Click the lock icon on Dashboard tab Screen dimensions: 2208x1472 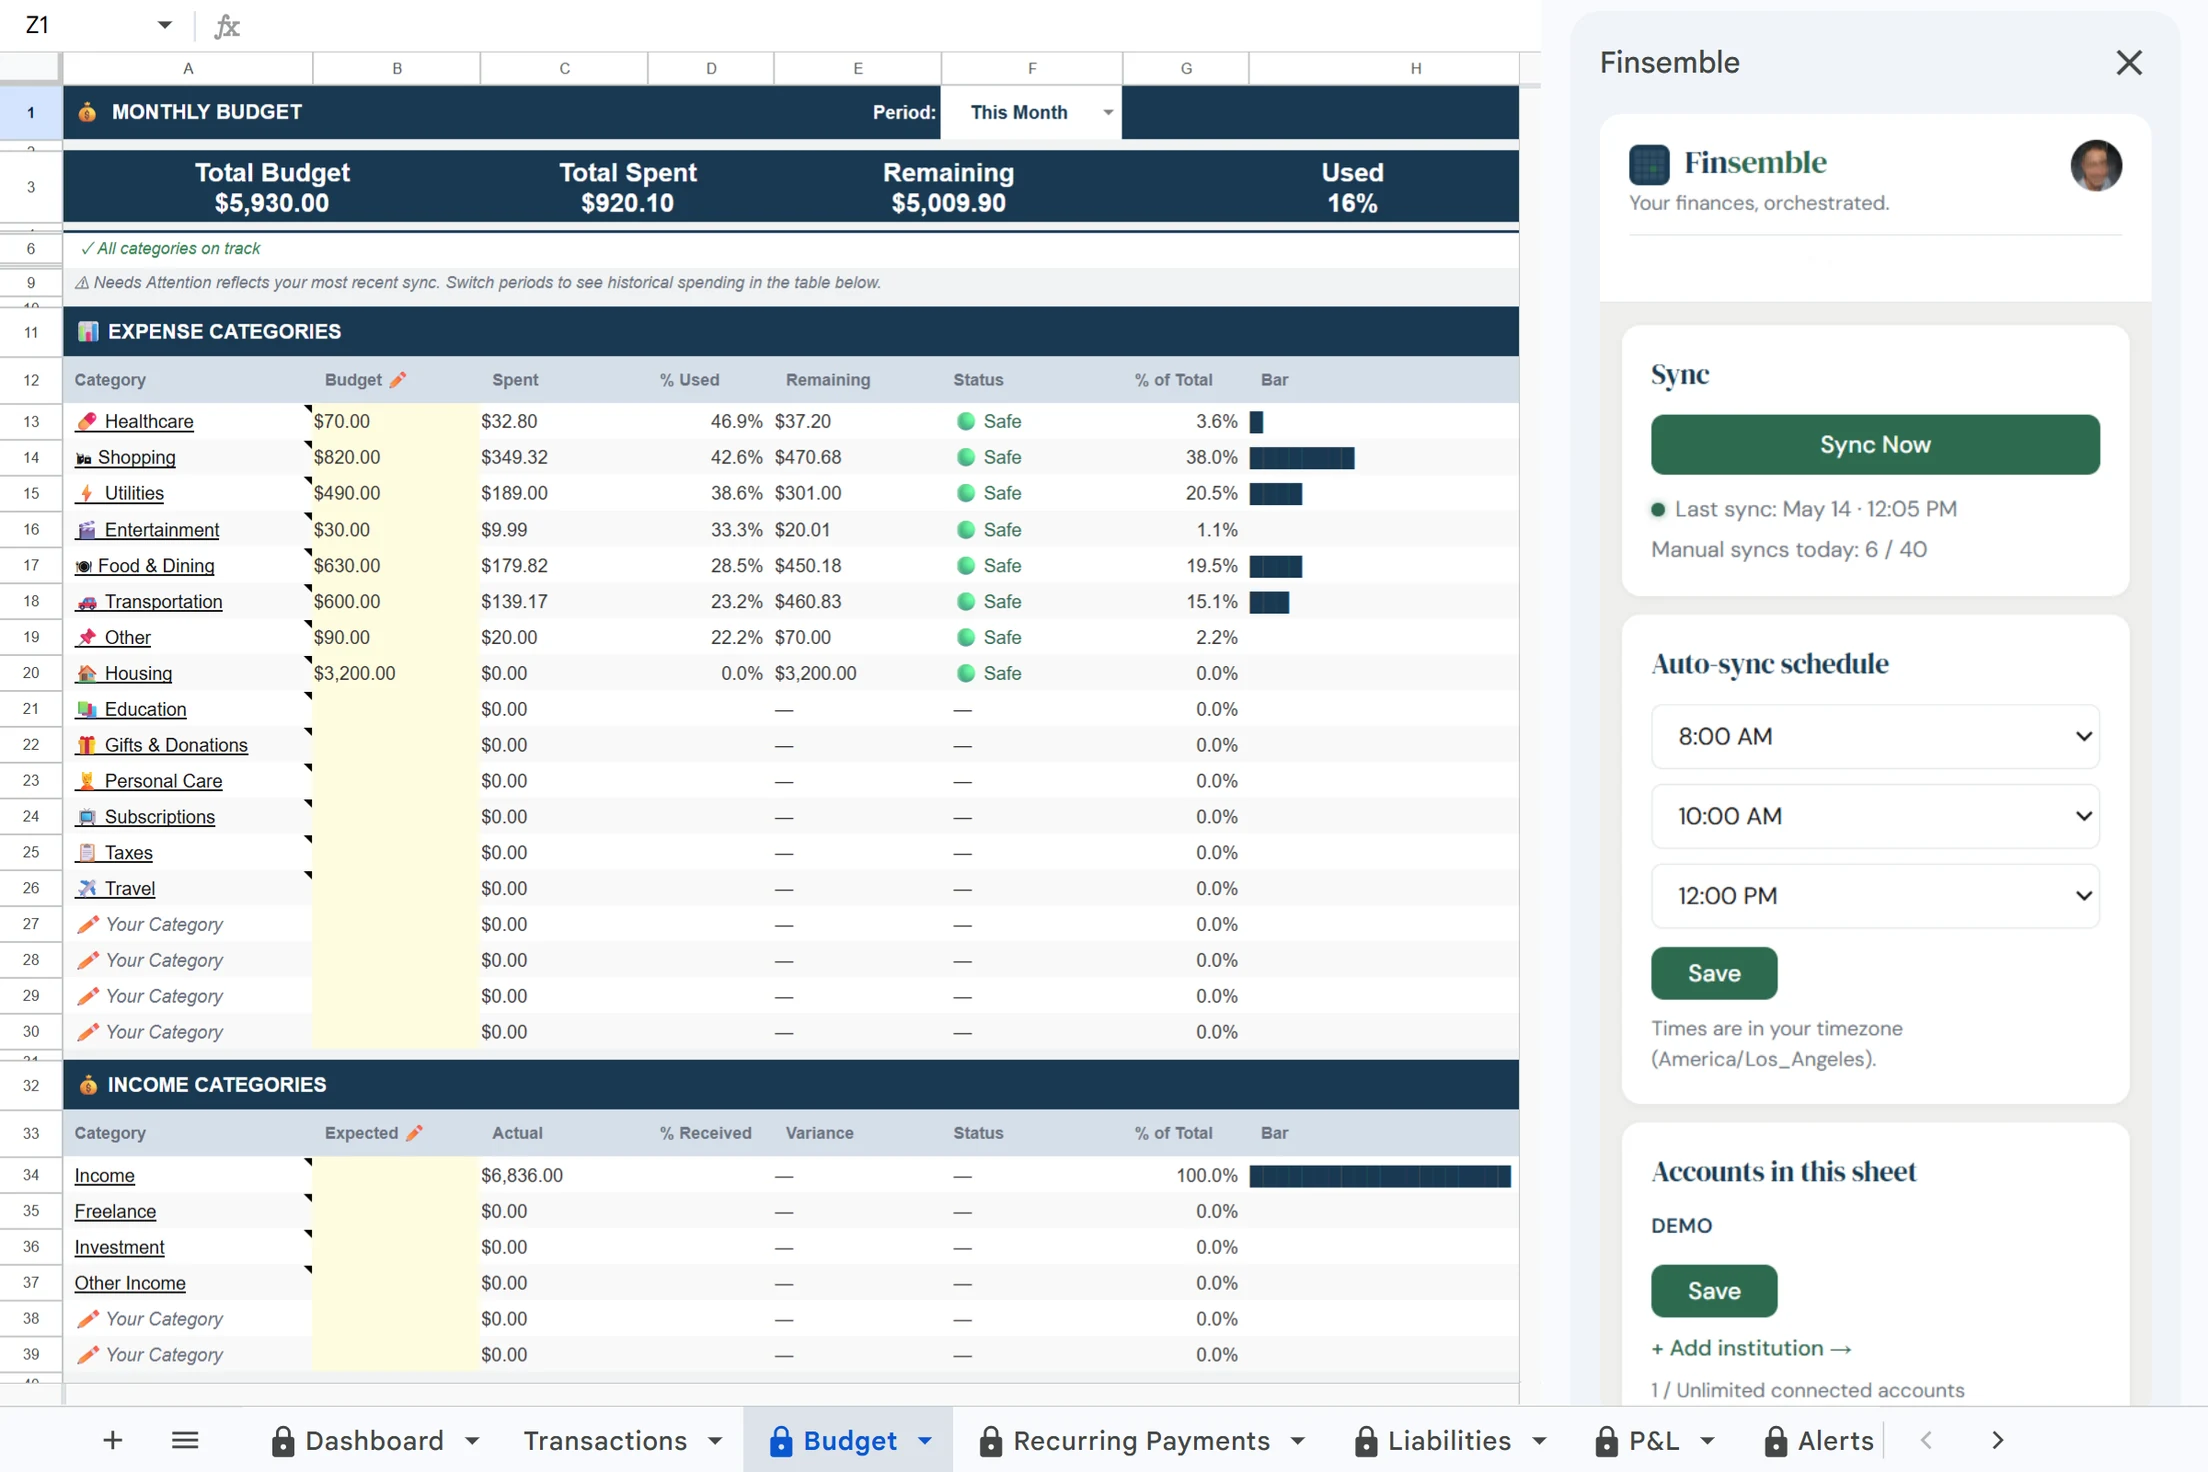[283, 1441]
